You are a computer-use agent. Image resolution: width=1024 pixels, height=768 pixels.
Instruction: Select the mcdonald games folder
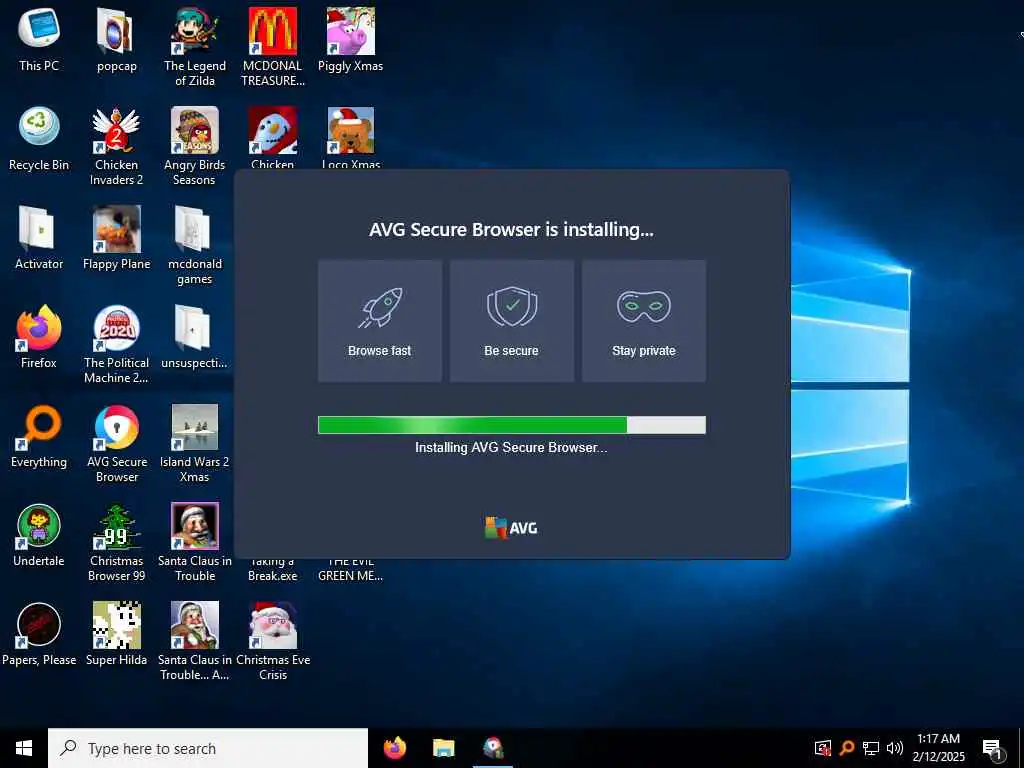(x=195, y=245)
